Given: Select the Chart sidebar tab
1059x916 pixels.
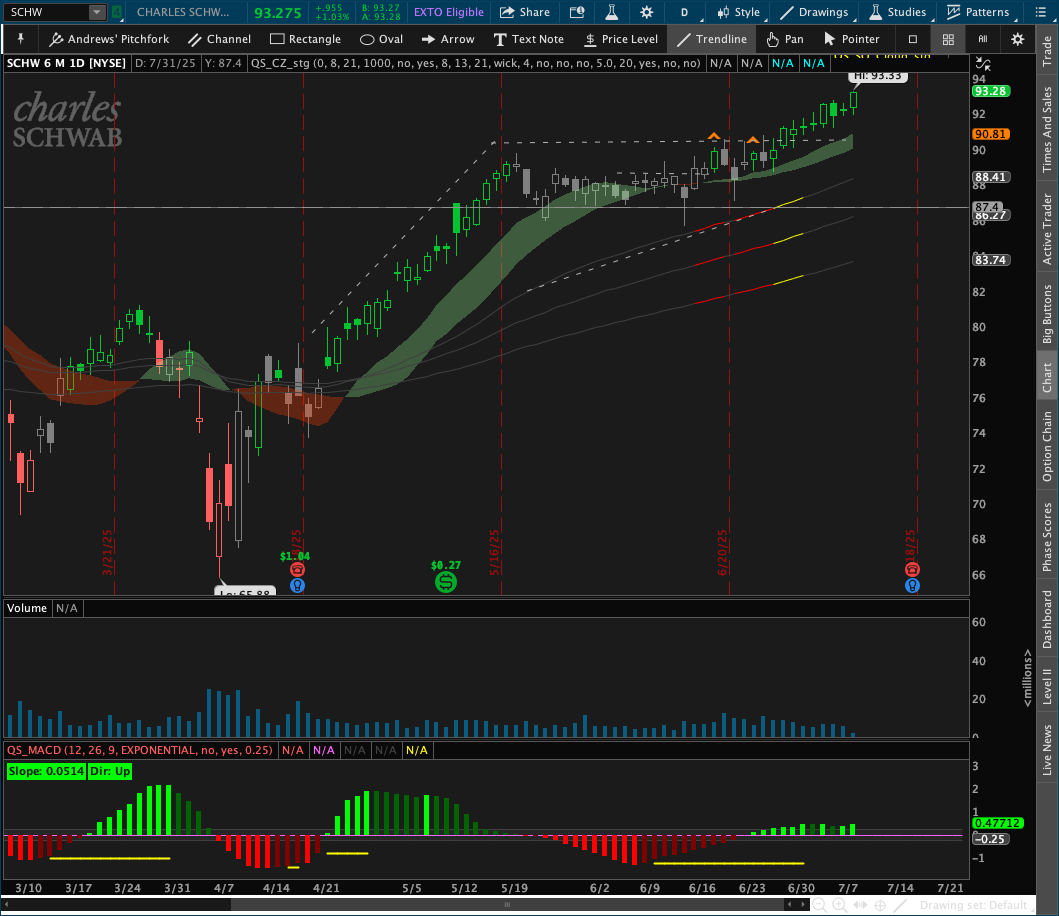Looking at the screenshot, I should coord(1048,378).
